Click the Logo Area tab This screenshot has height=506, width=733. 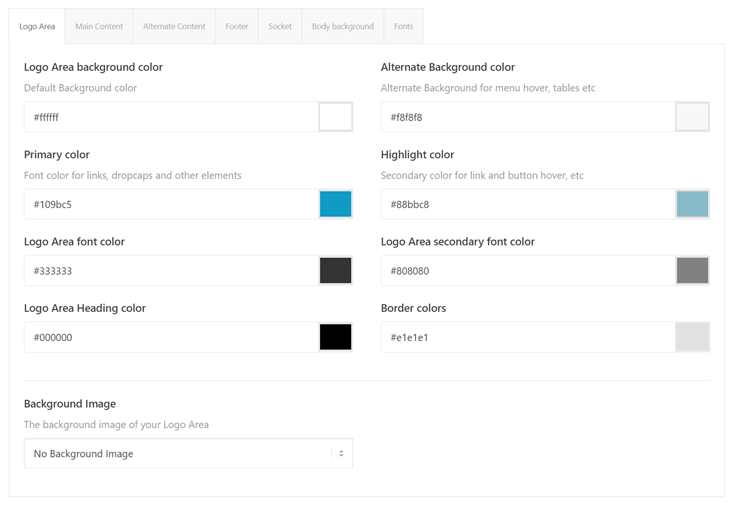click(37, 27)
